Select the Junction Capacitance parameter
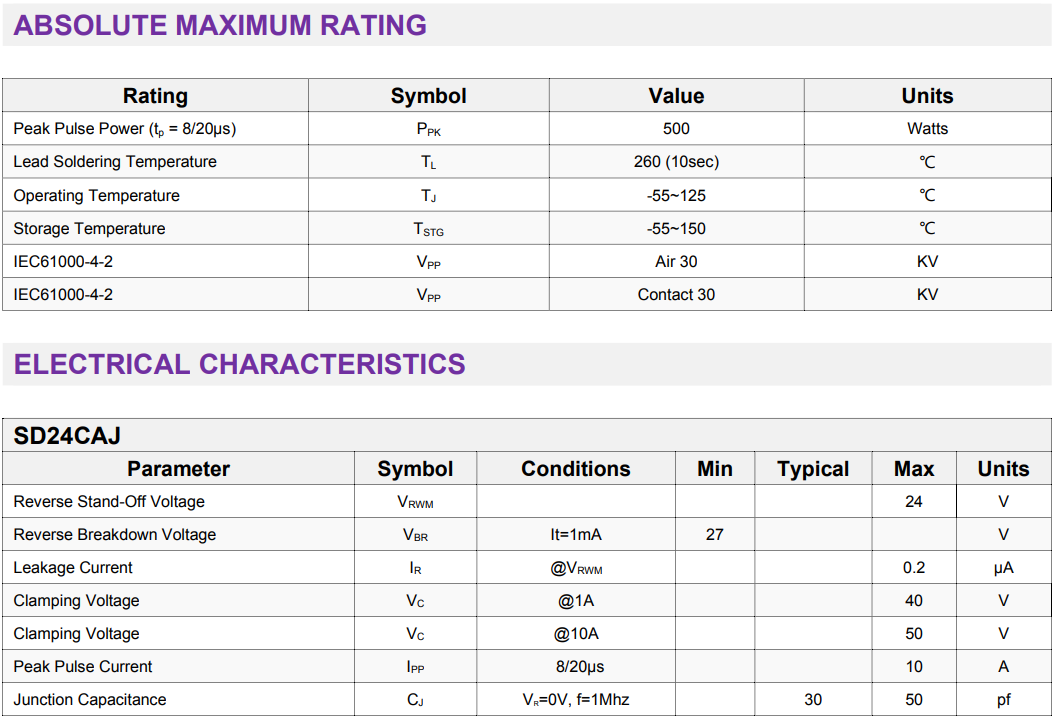The image size is (1058, 727). 90,700
